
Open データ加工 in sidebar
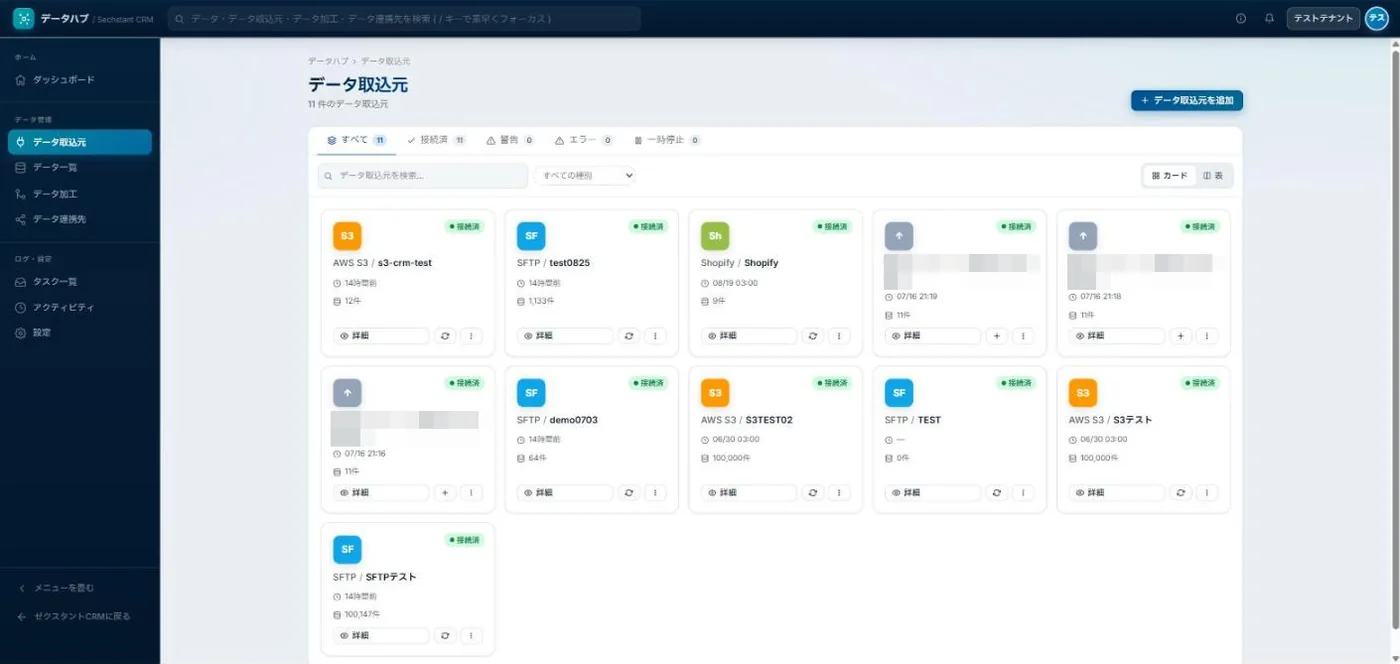(80, 194)
